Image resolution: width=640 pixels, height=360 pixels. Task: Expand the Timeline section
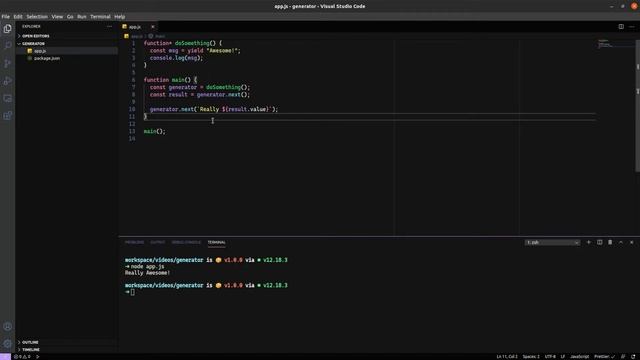[67, 349]
